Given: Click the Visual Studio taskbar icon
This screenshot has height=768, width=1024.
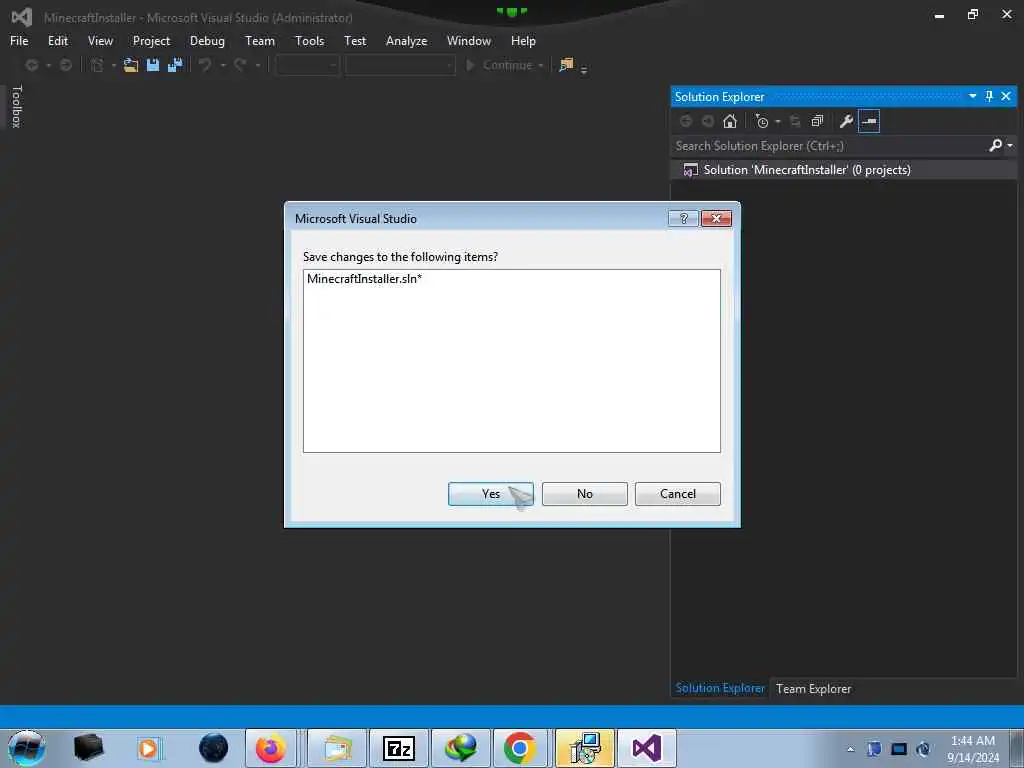Looking at the screenshot, I should tap(647, 748).
